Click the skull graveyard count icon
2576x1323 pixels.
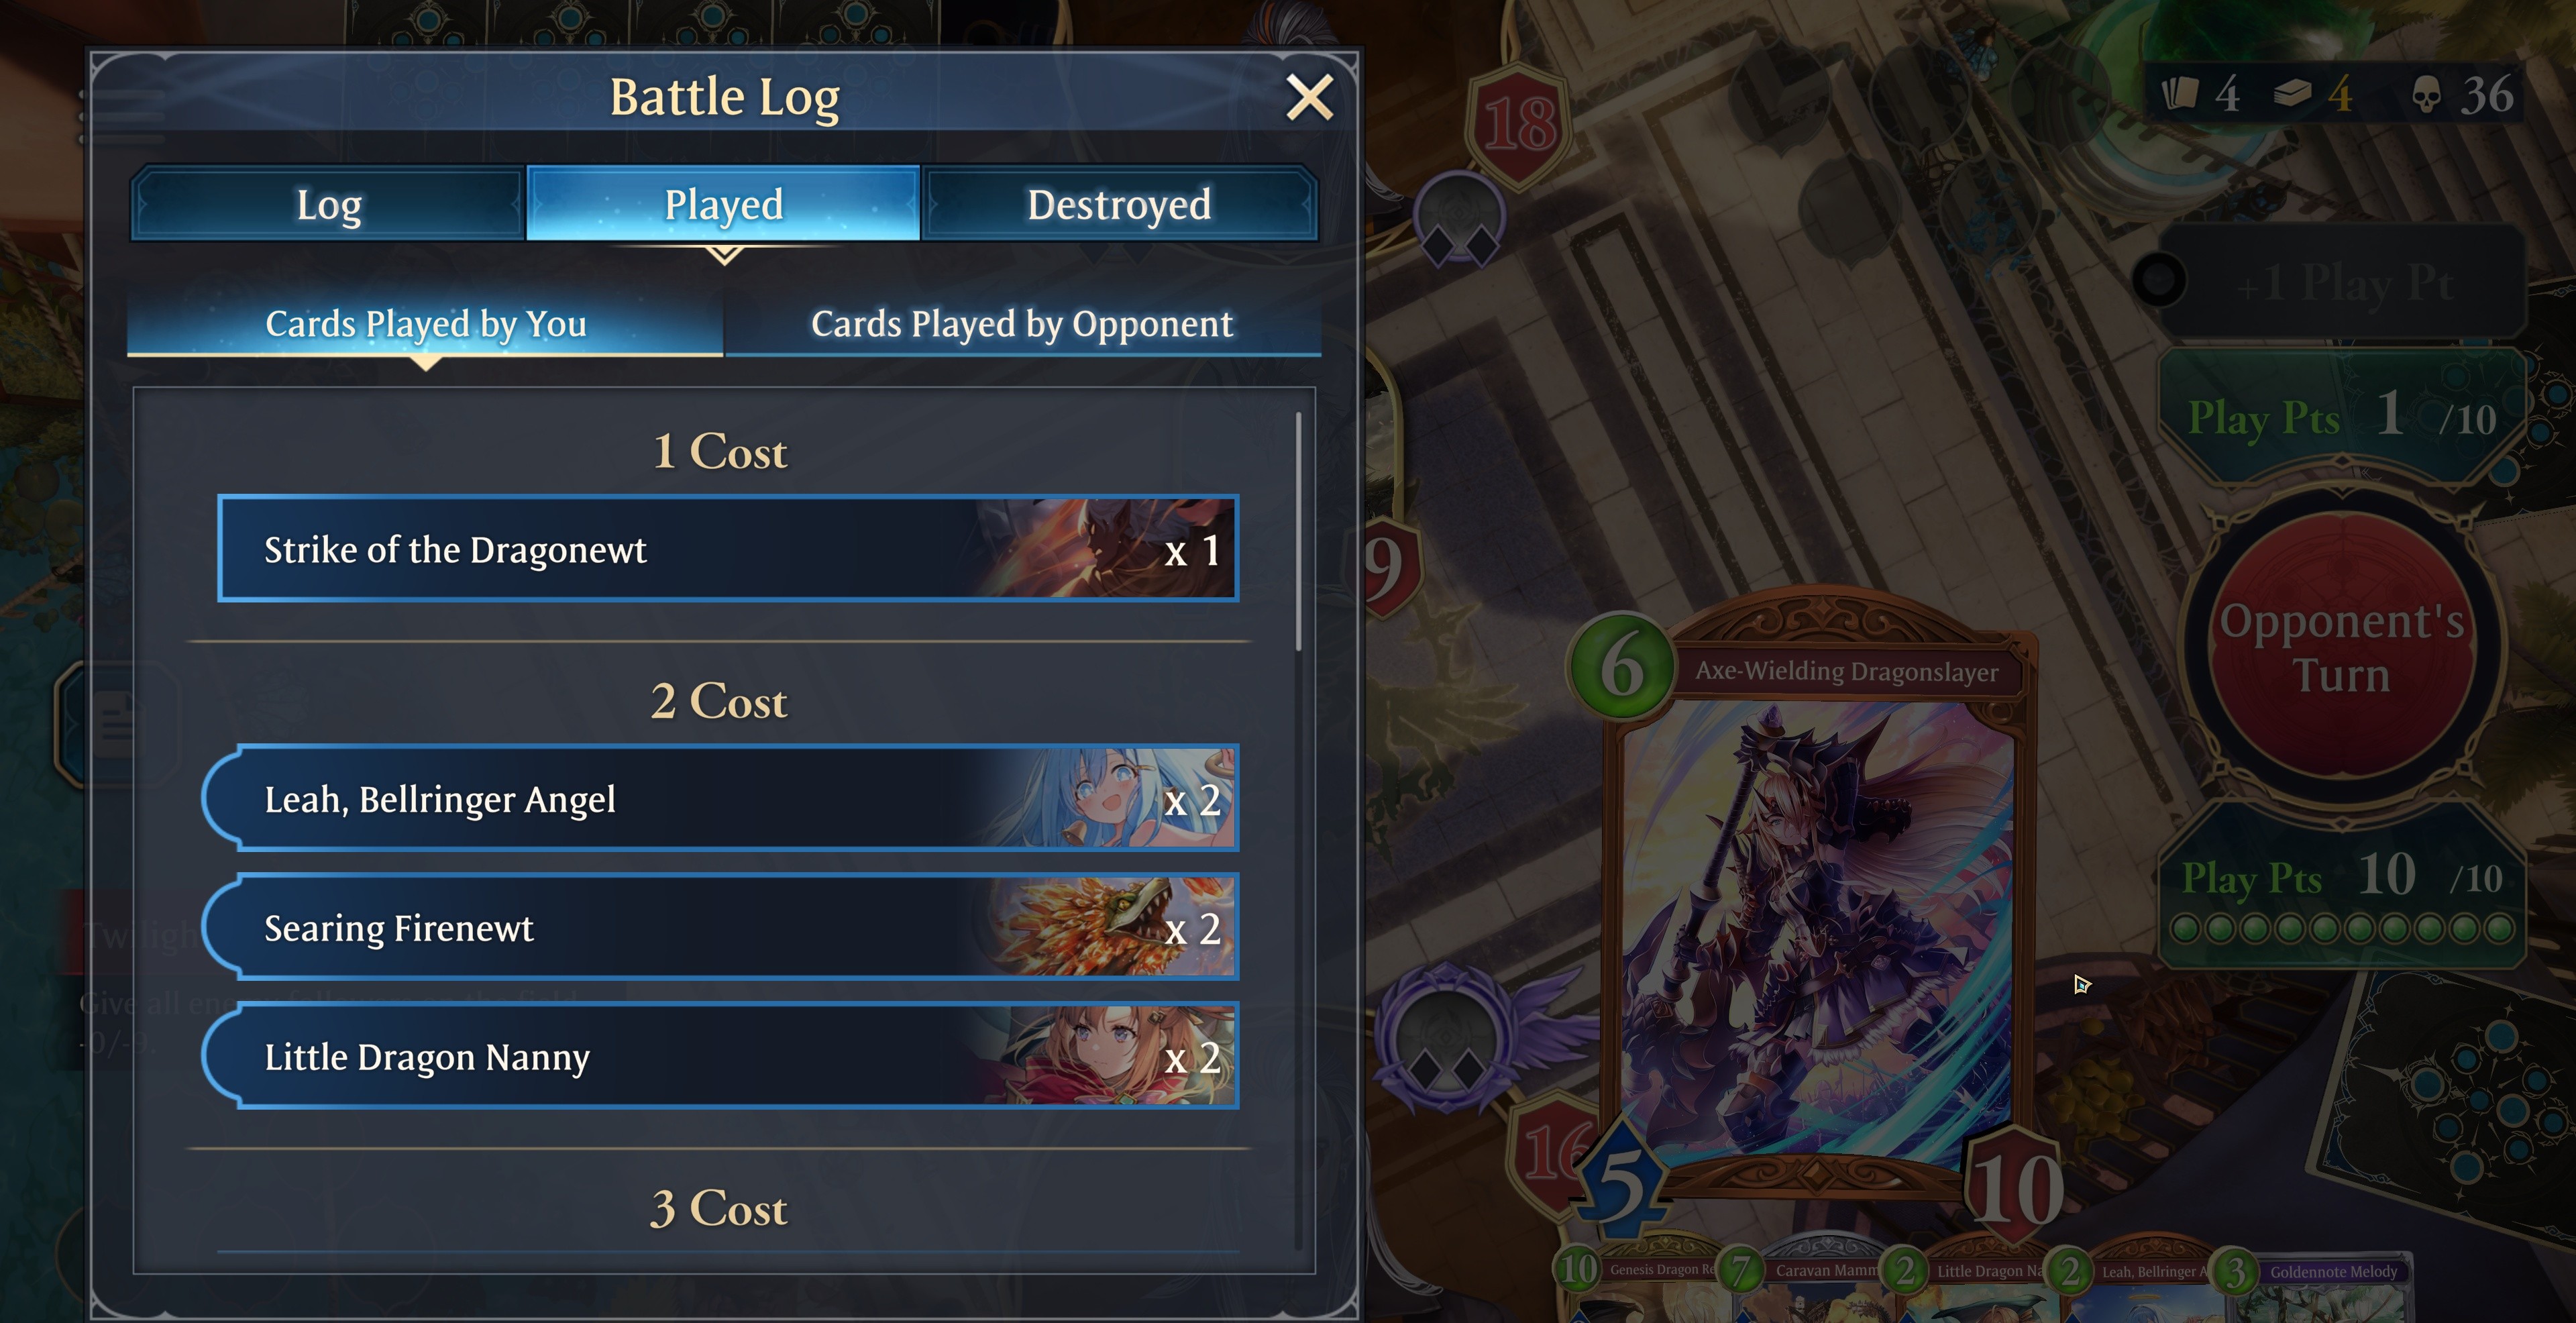[2425, 94]
